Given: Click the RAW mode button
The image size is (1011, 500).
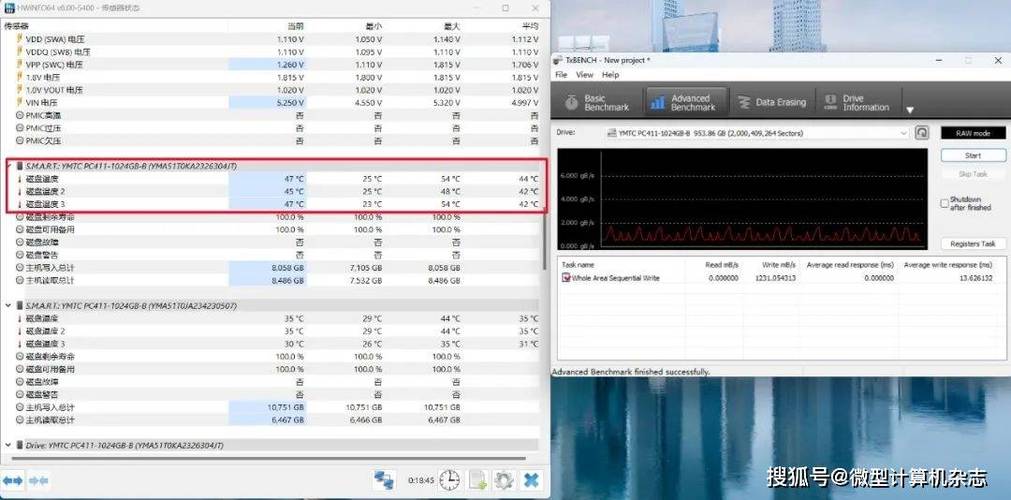Looking at the screenshot, I should 973,133.
